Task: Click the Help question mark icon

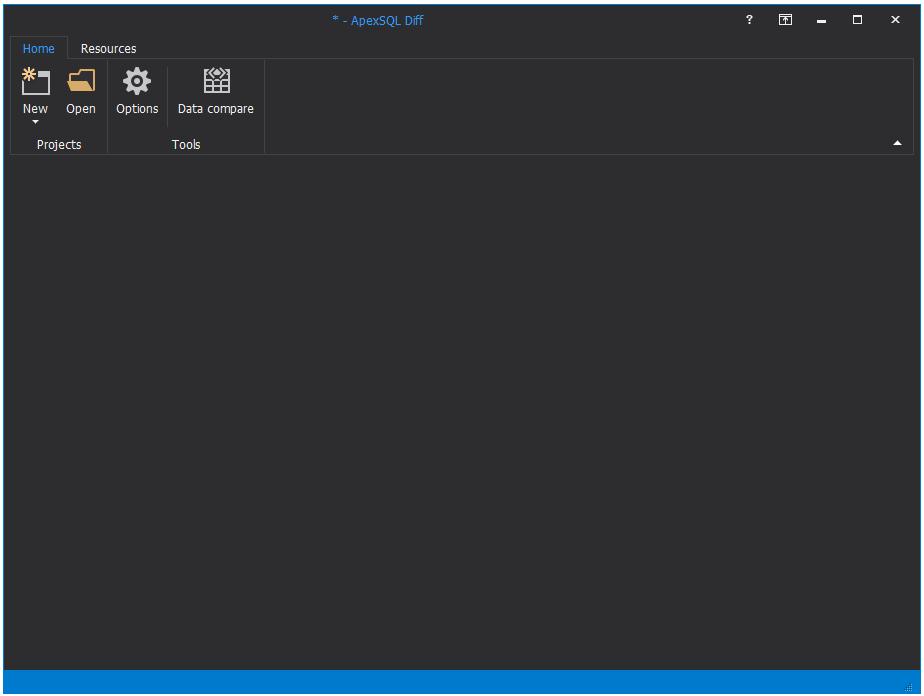Action: click(x=749, y=20)
